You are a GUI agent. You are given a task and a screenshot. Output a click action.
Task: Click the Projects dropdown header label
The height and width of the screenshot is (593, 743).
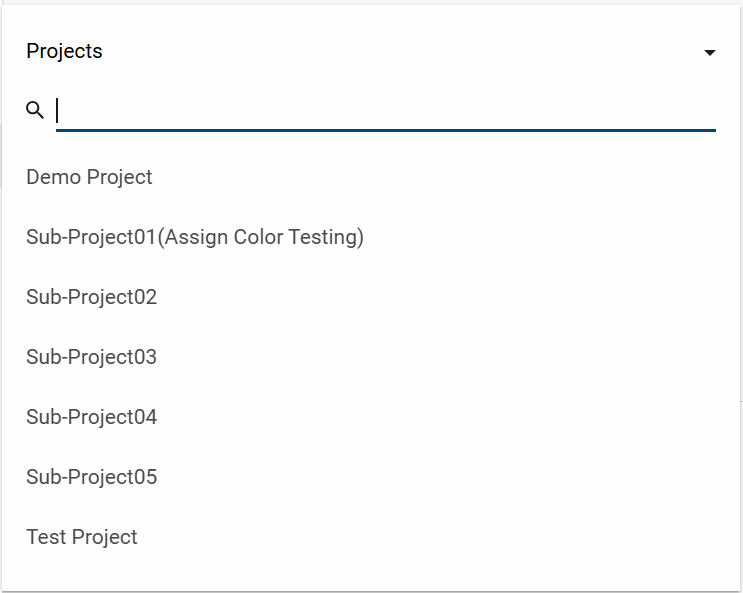[65, 51]
